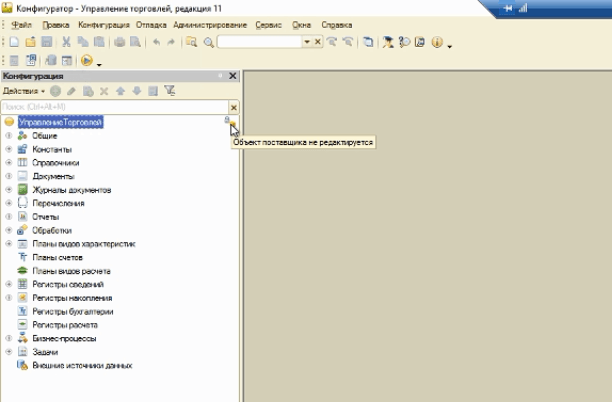
Task: Open the Конфигурация menu
Action: [103, 25]
